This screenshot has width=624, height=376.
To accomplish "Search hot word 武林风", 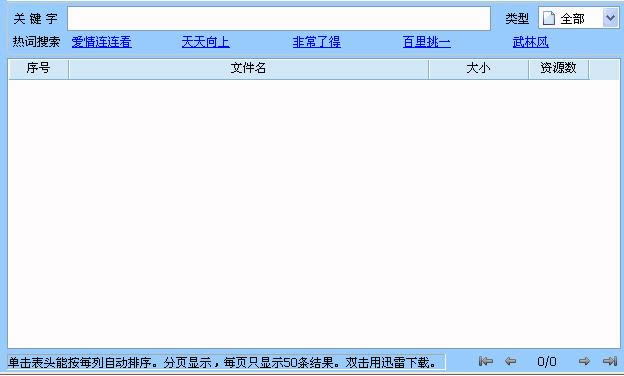I will click(x=530, y=42).
